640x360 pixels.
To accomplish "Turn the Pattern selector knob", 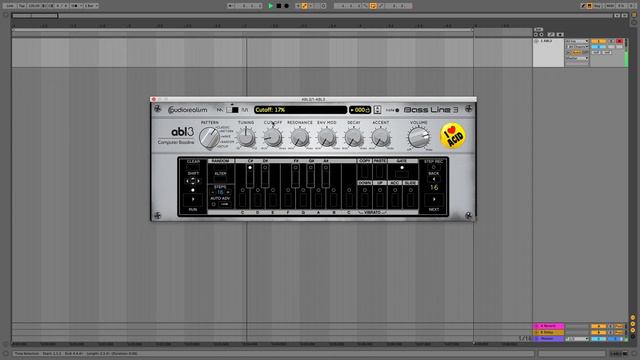I will [x=209, y=138].
